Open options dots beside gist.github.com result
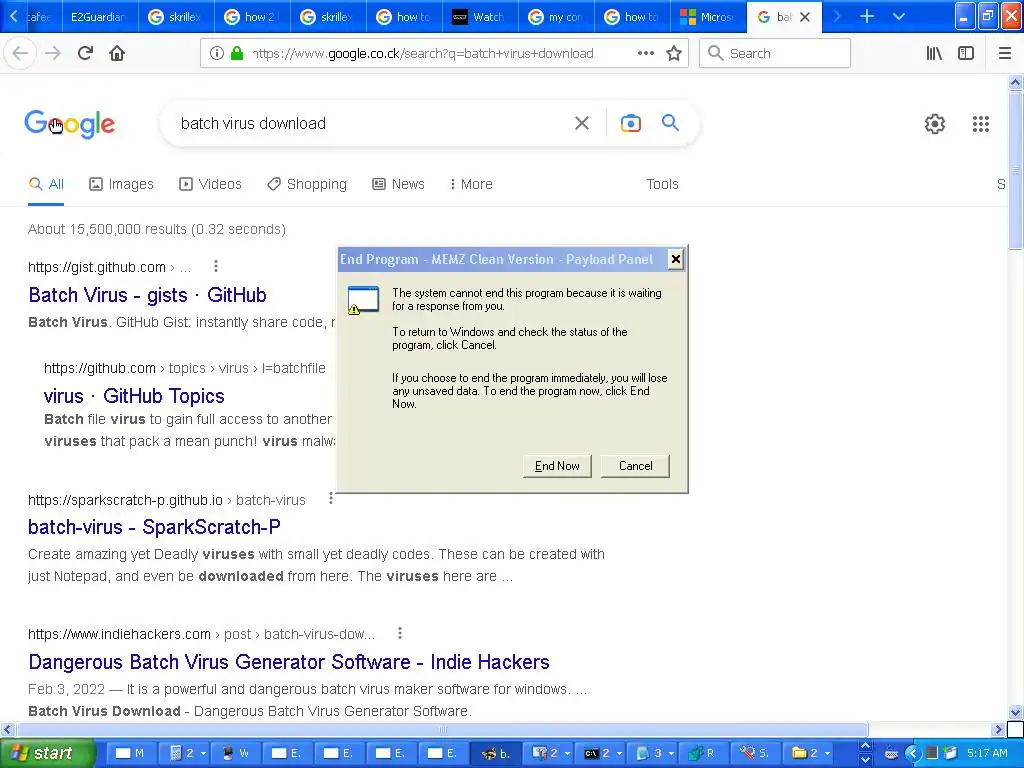The image size is (1024, 768). point(216,266)
